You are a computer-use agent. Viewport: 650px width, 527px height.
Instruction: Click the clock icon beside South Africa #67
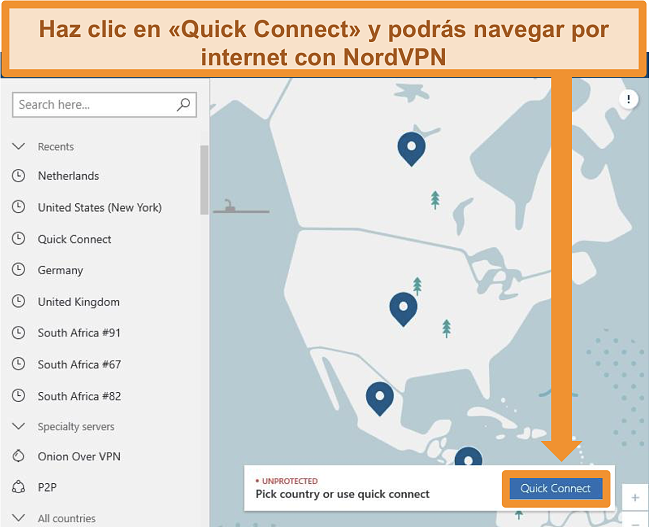tap(18, 364)
